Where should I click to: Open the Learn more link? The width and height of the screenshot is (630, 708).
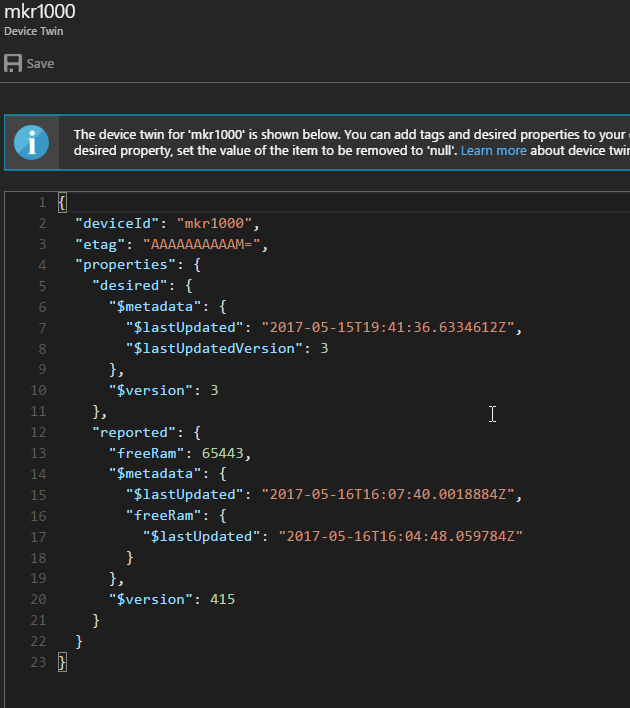(x=493, y=151)
